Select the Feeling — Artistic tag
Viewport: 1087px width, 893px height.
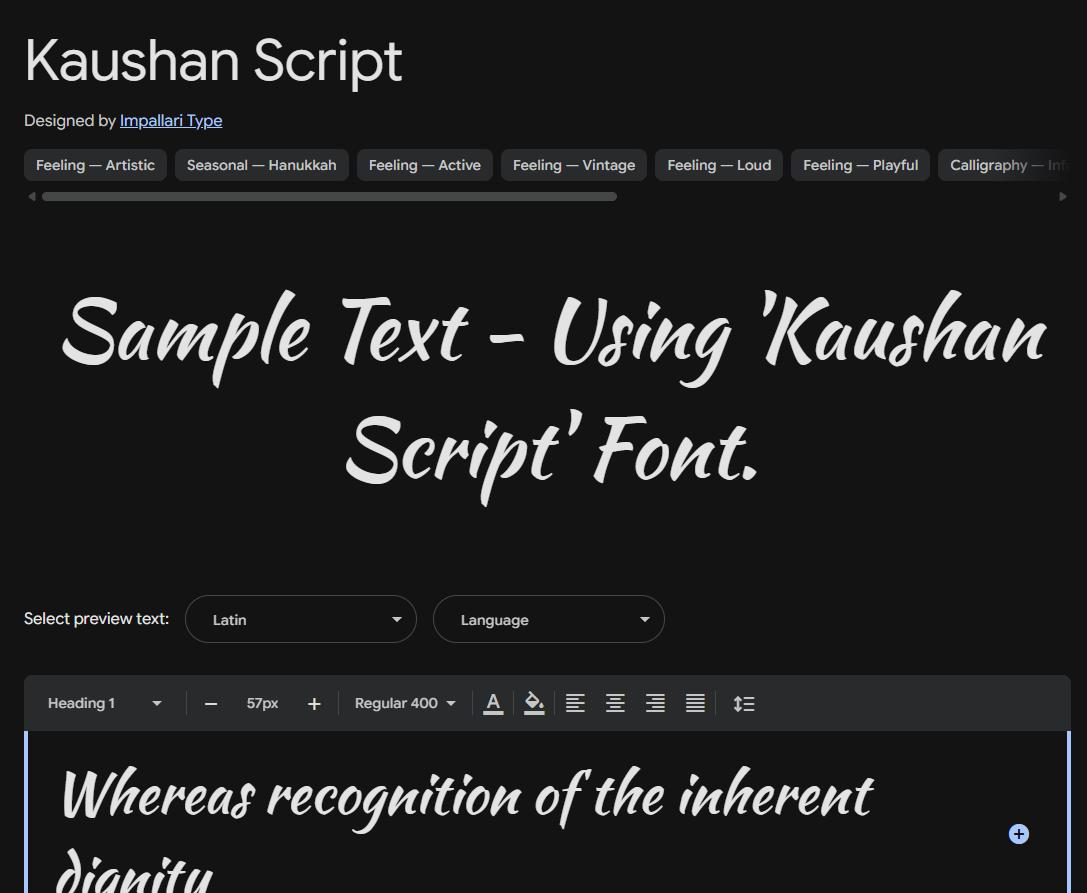click(x=96, y=165)
